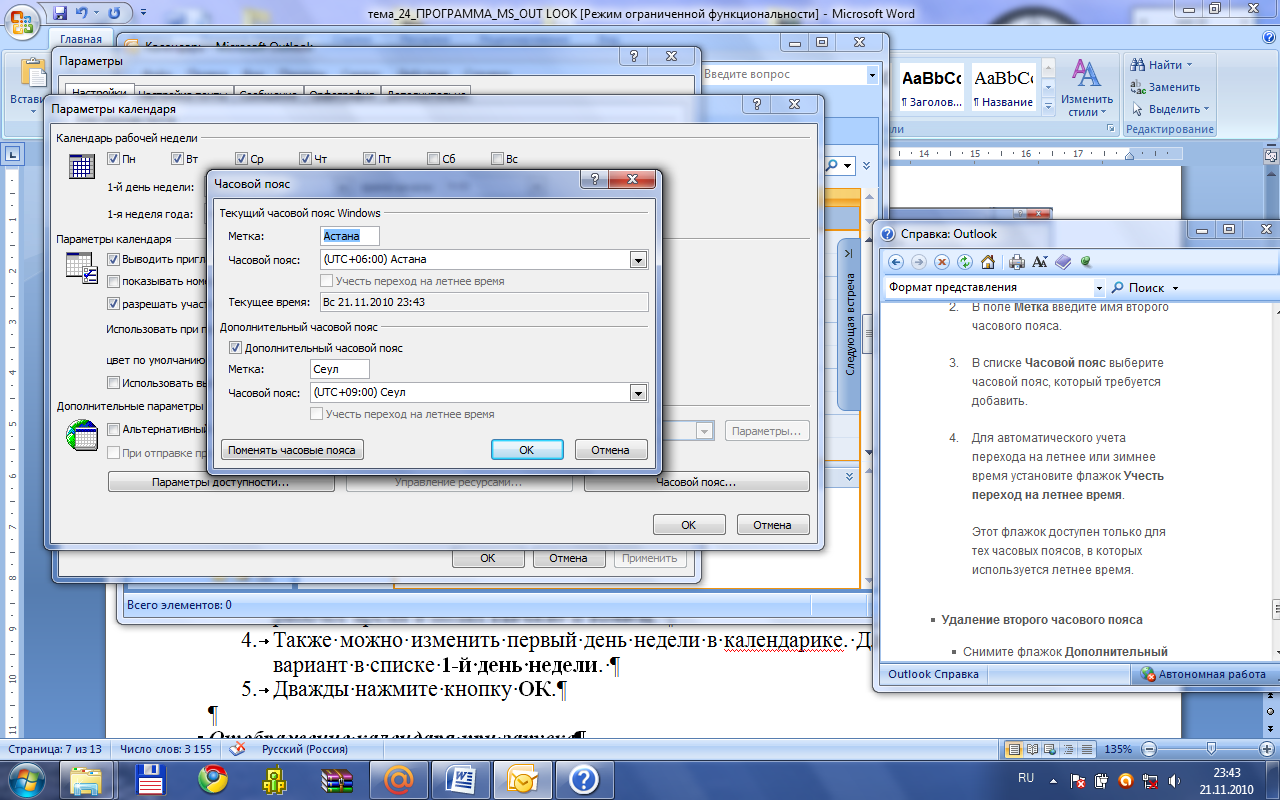Toggle Friday working day checkbox

click(x=370, y=159)
